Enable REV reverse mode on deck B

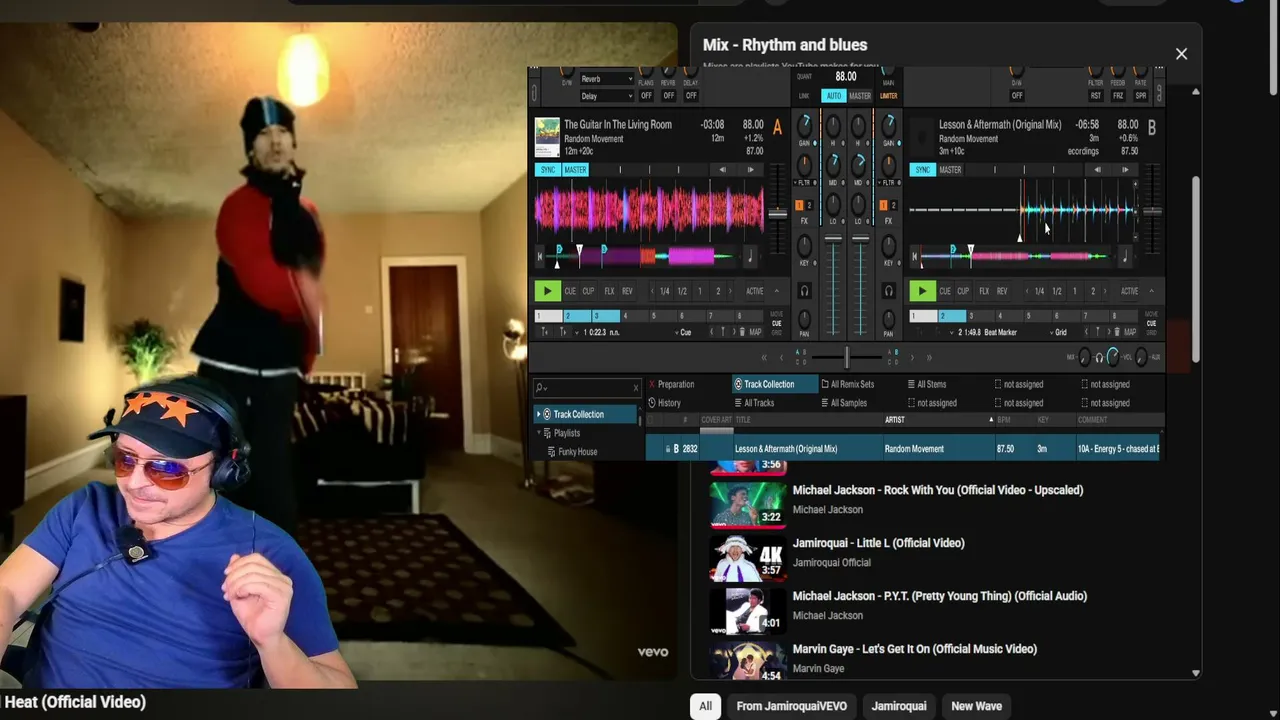[x=1002, y=291]
